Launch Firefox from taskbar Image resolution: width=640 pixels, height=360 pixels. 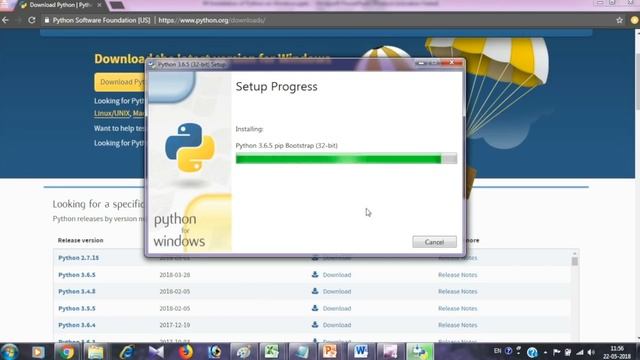[186, 352]
